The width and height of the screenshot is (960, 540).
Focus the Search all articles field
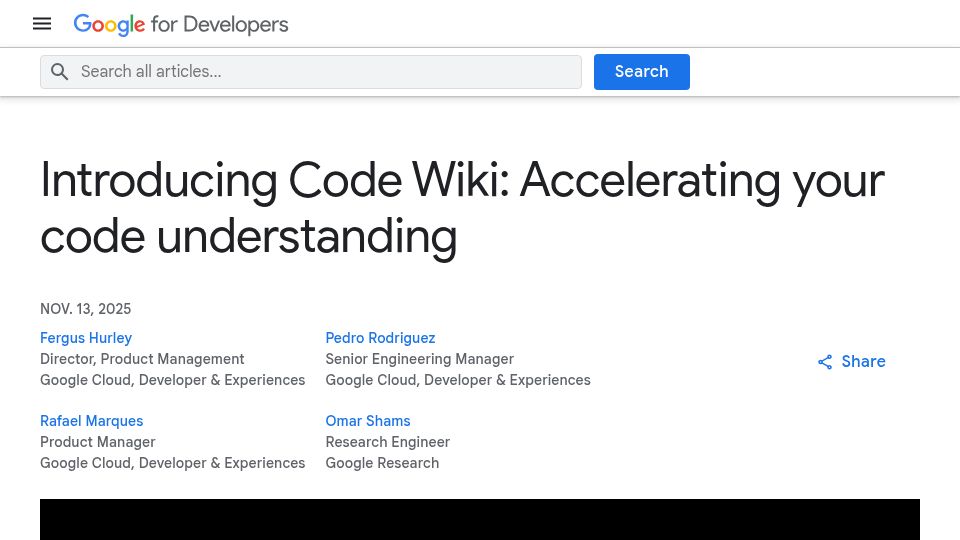[311, 72]
